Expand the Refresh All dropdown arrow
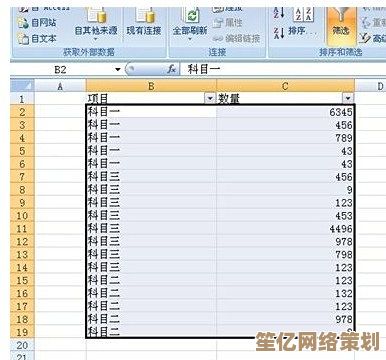 coord(190,39)
